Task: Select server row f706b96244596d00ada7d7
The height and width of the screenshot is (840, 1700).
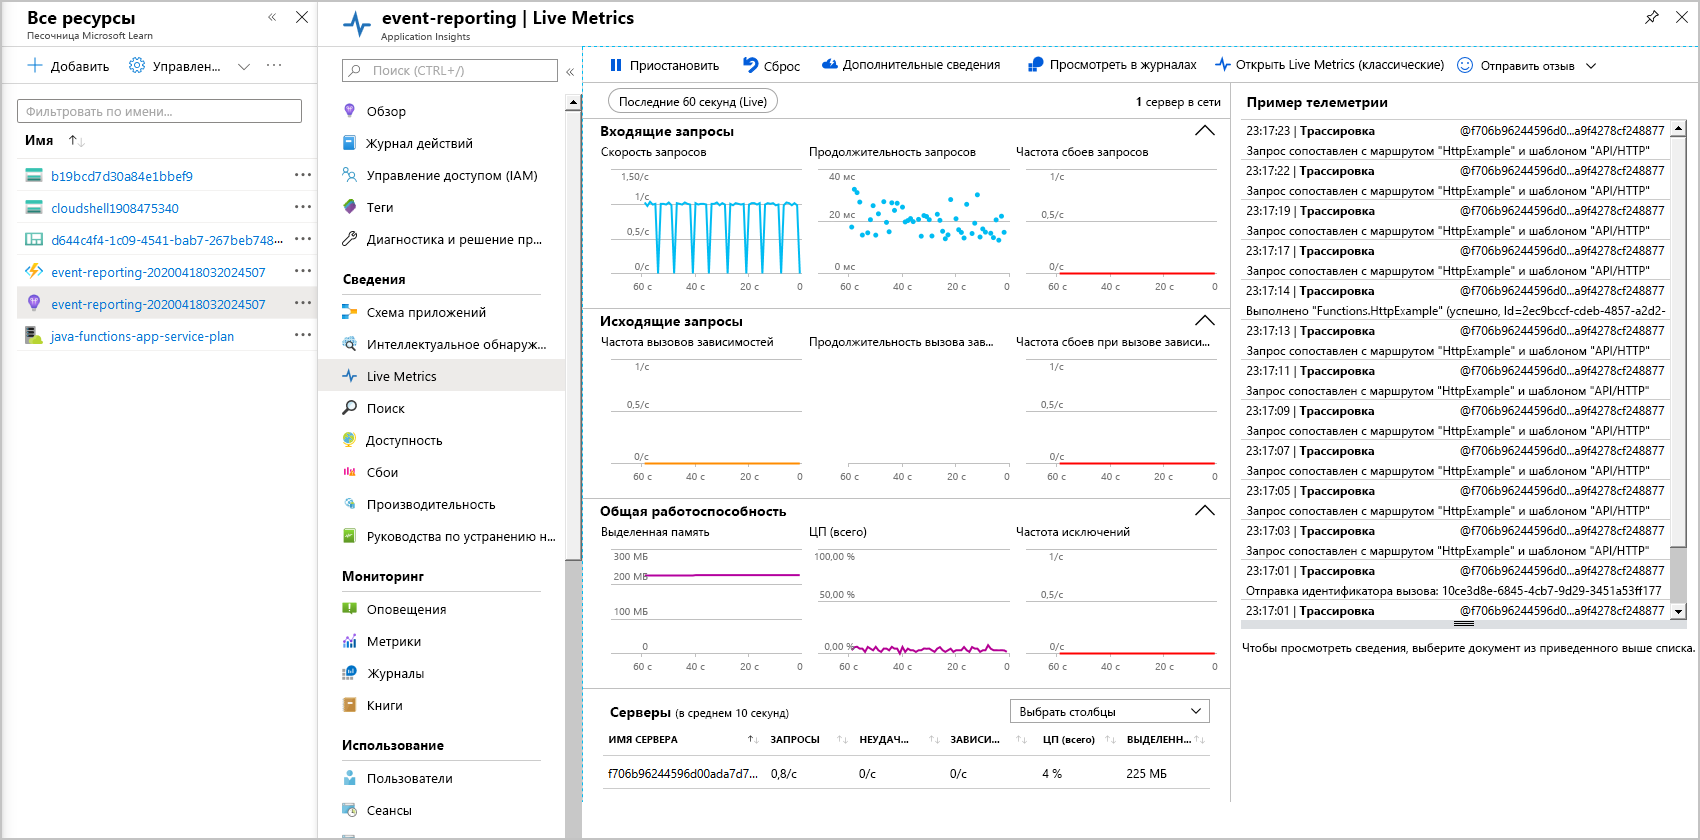Action: [906, 774]
